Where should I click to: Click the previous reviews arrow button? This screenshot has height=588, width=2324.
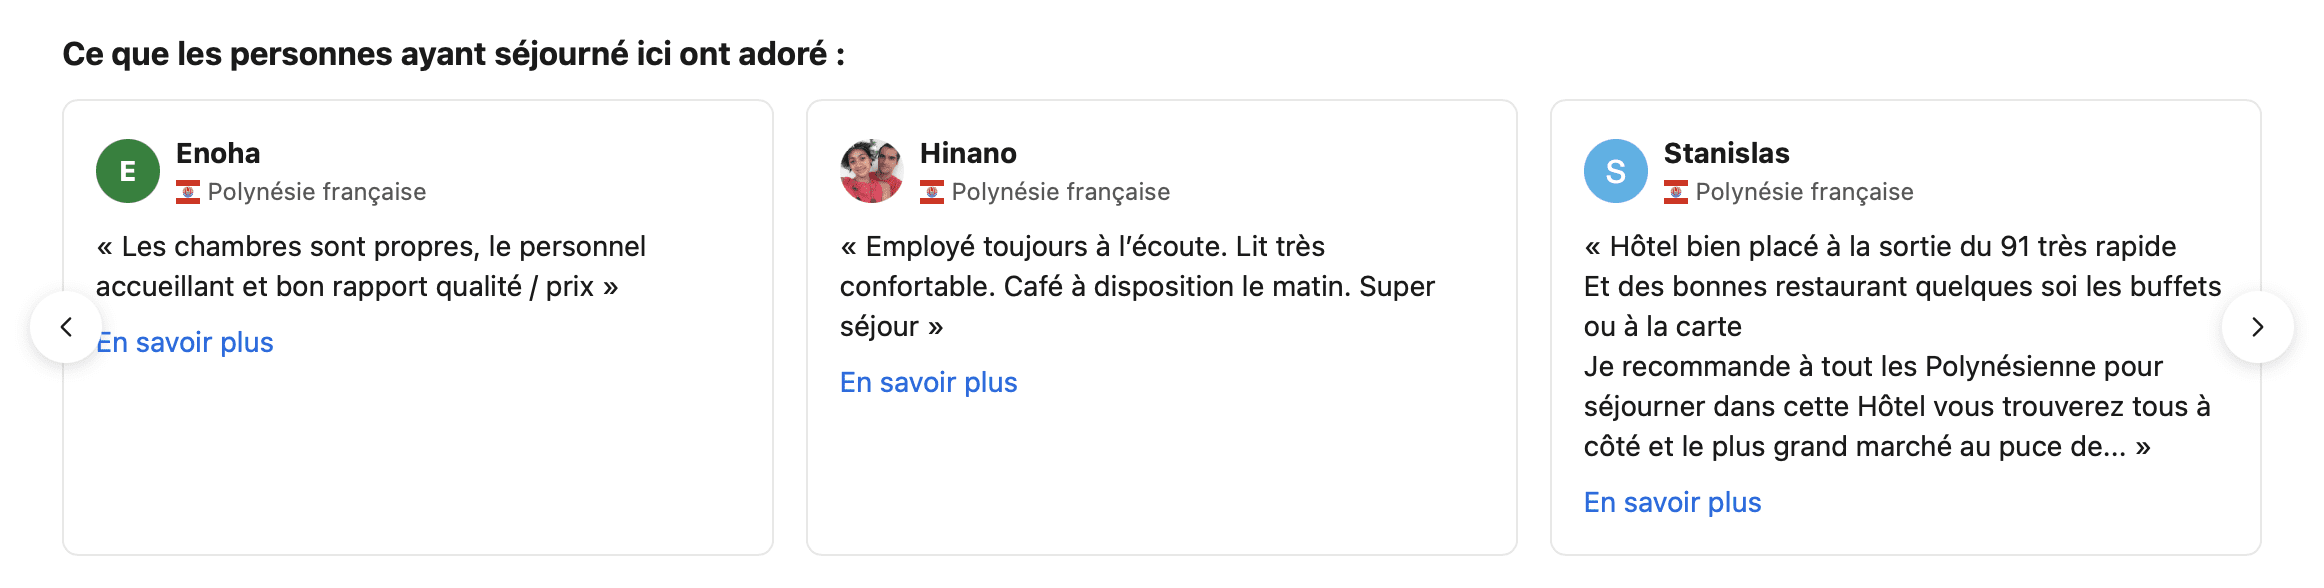(x=66, y=327)
